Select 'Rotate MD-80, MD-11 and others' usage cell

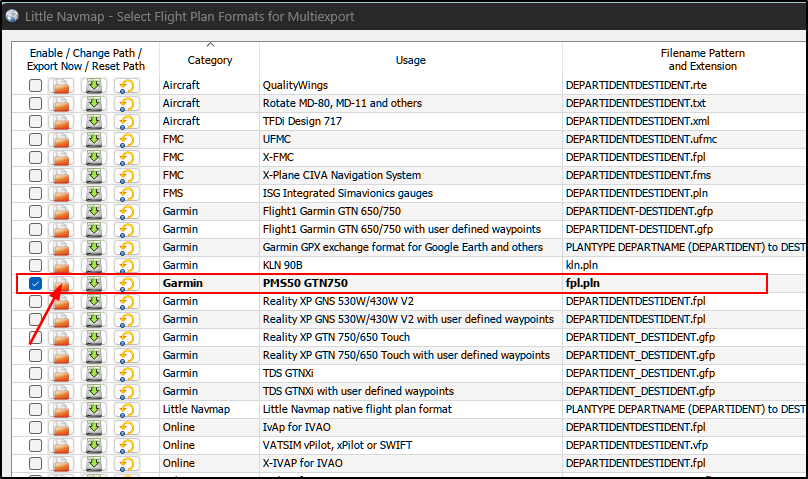click(x=411, y=104)
